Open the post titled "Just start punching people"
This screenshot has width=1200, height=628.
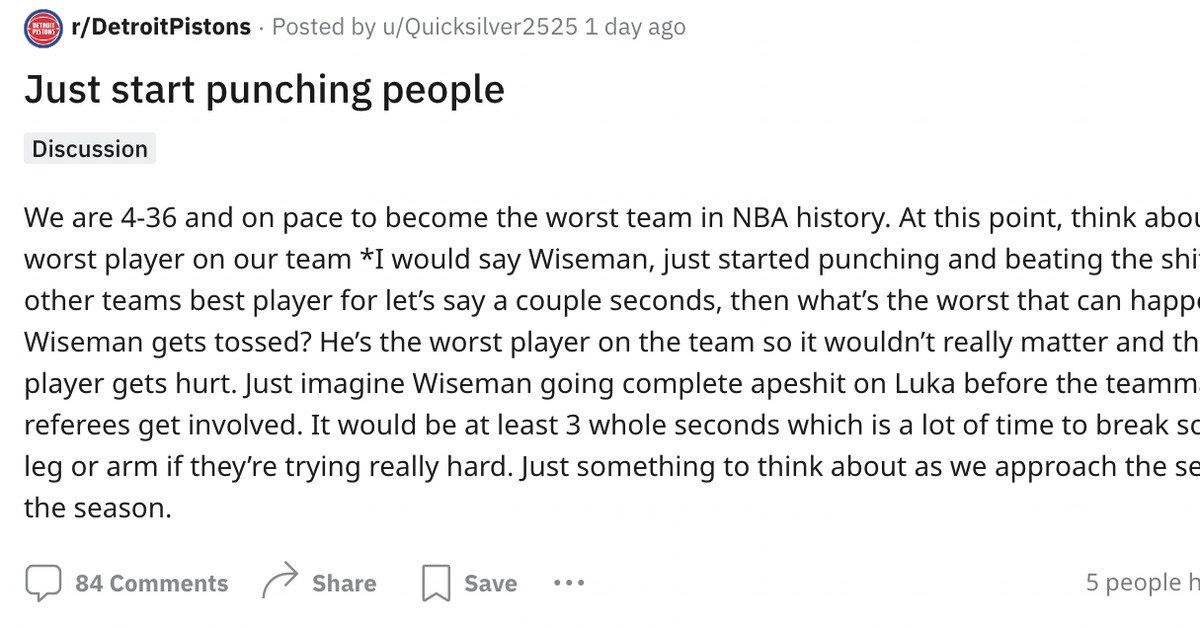264,90
